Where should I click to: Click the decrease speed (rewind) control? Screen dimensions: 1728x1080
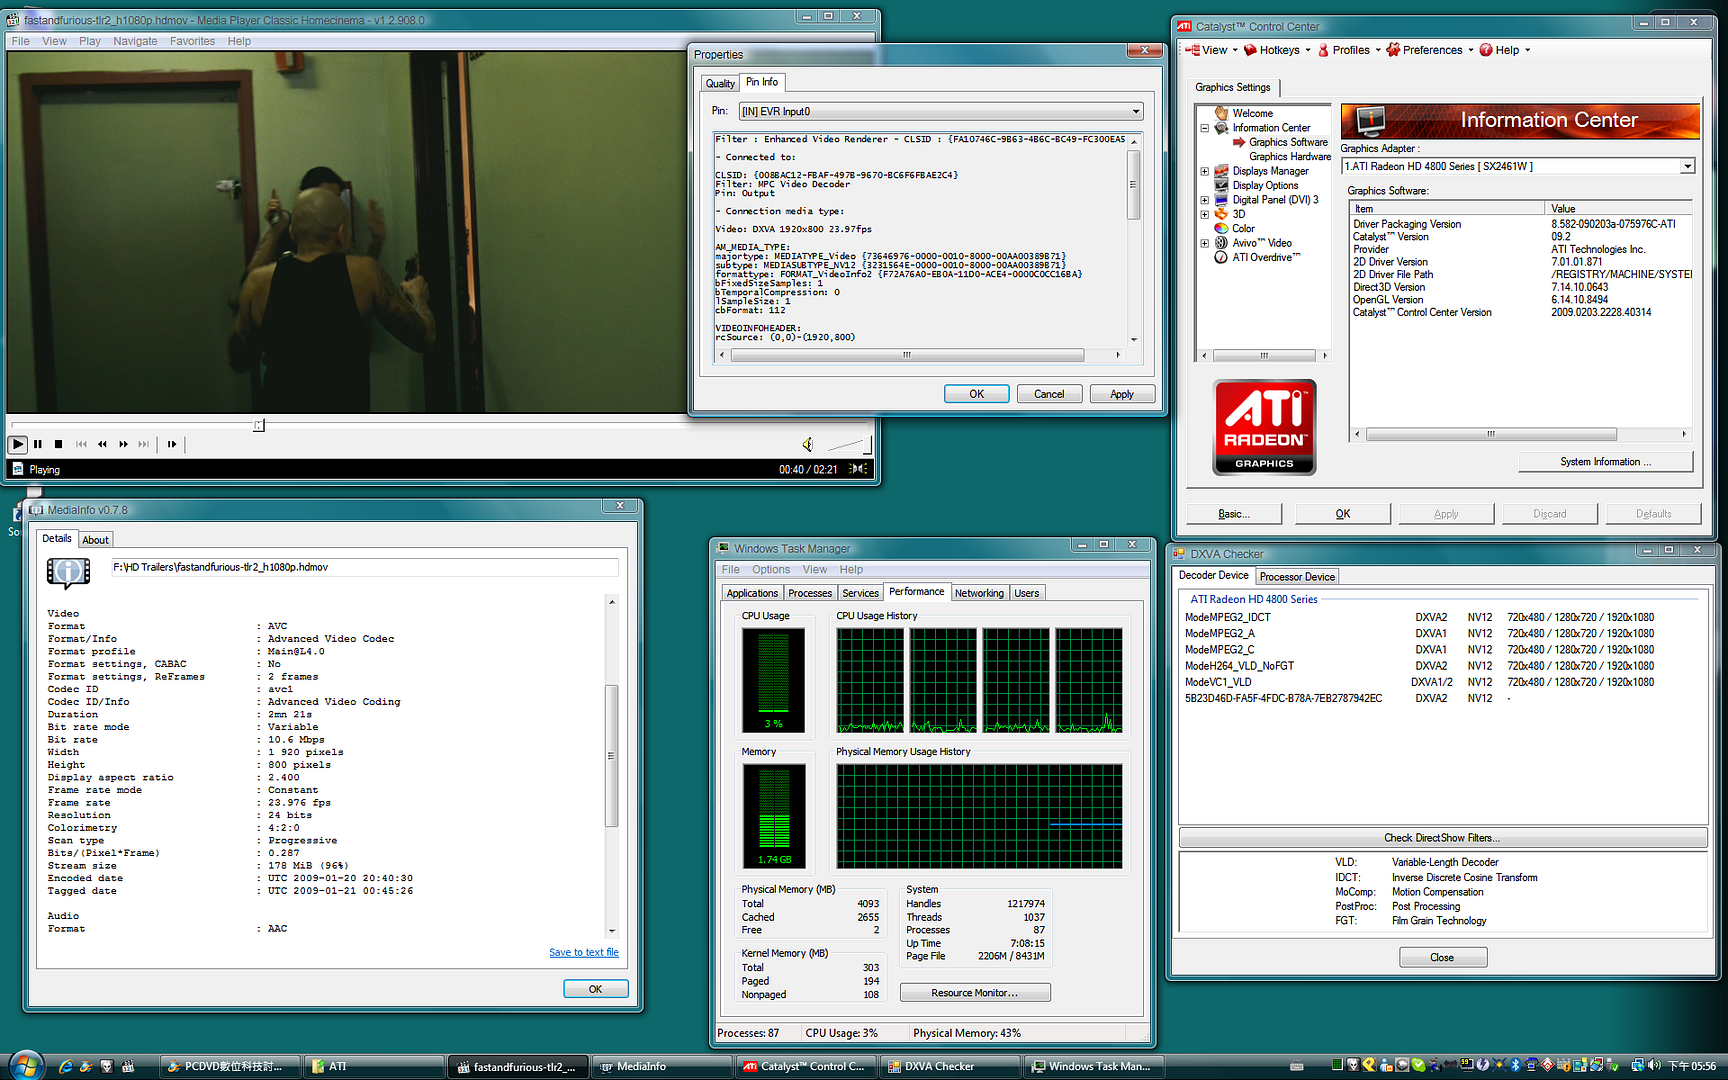[102, 444]
